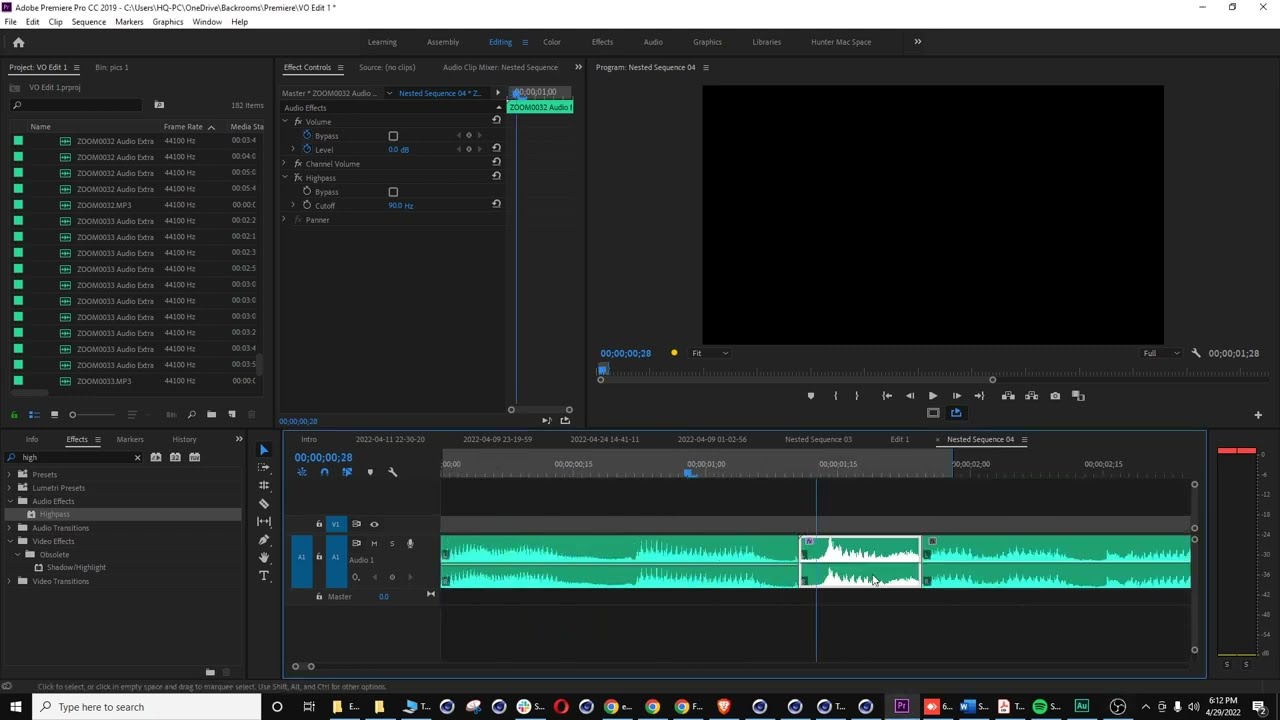1280x720 pixels.
Task: Switch to Audio Clip Mixer tab
Action: point(500,67)
